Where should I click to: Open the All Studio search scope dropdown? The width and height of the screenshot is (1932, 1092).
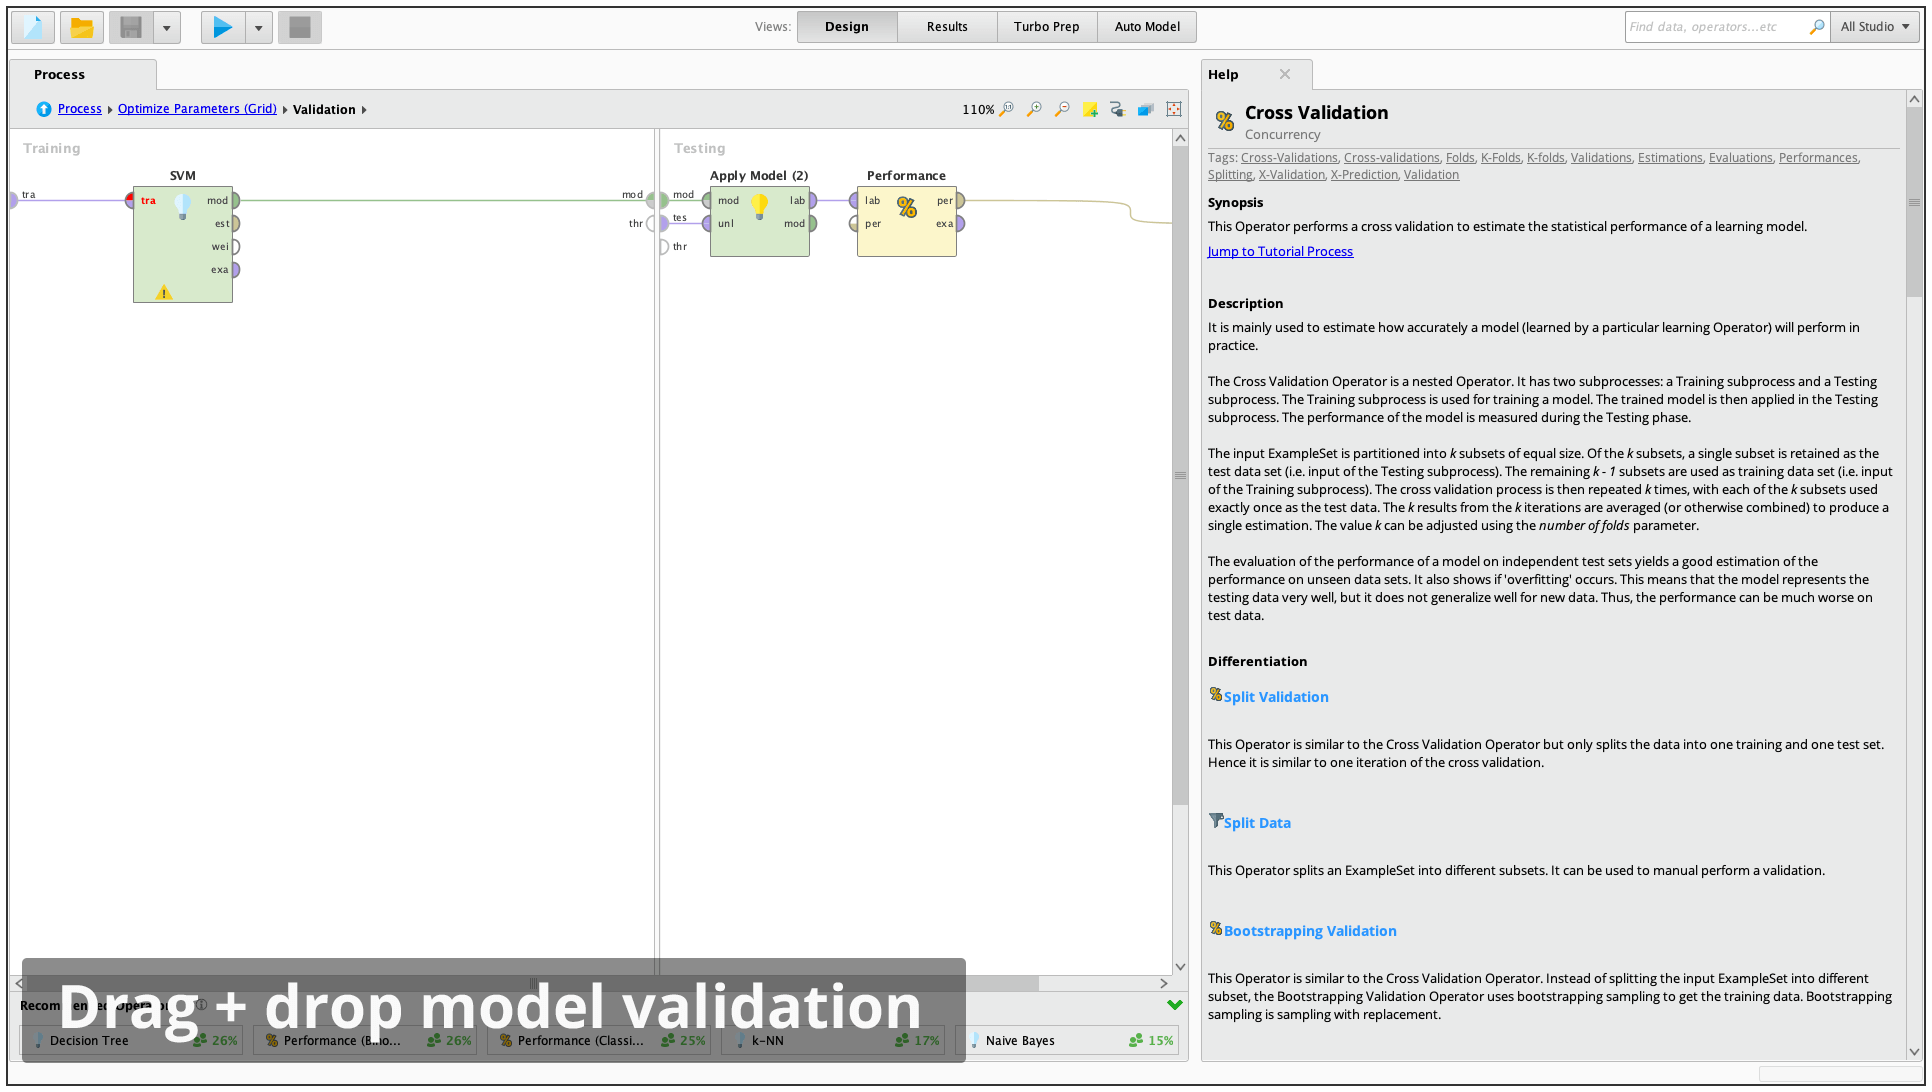[x=1875, y=27]
